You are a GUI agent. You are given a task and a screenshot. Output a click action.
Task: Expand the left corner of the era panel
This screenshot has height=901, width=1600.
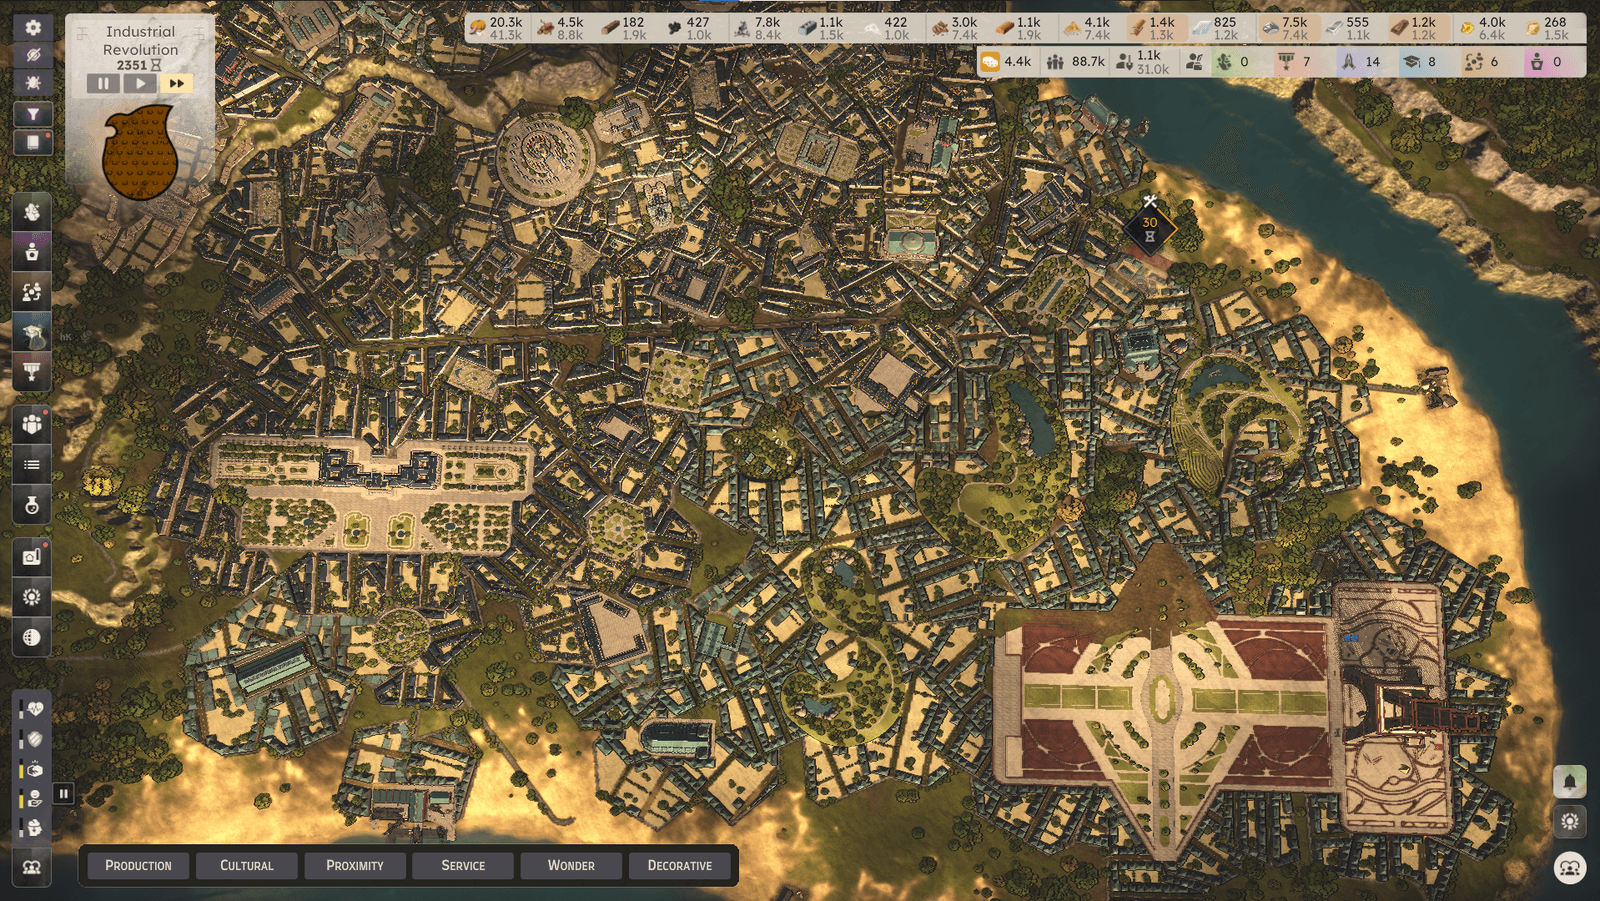[80, 33]
